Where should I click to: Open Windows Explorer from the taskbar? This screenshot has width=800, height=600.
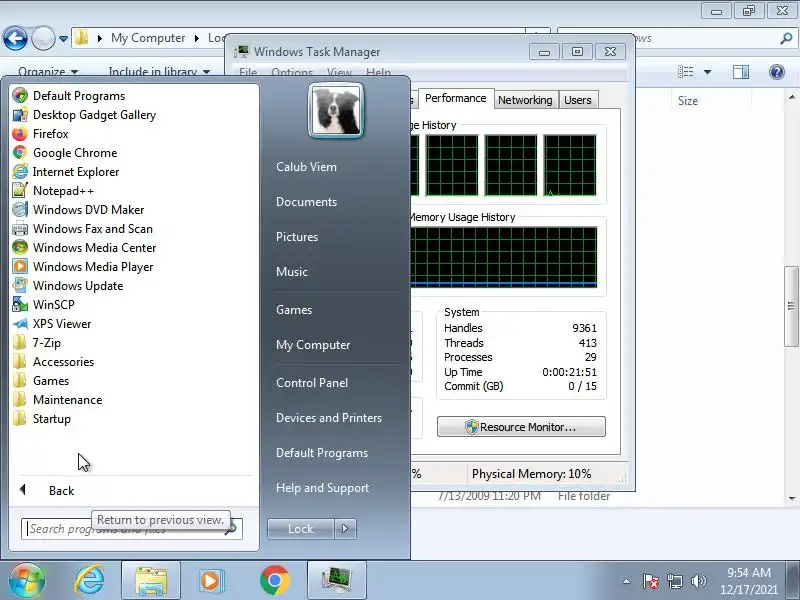coord(151,581)
